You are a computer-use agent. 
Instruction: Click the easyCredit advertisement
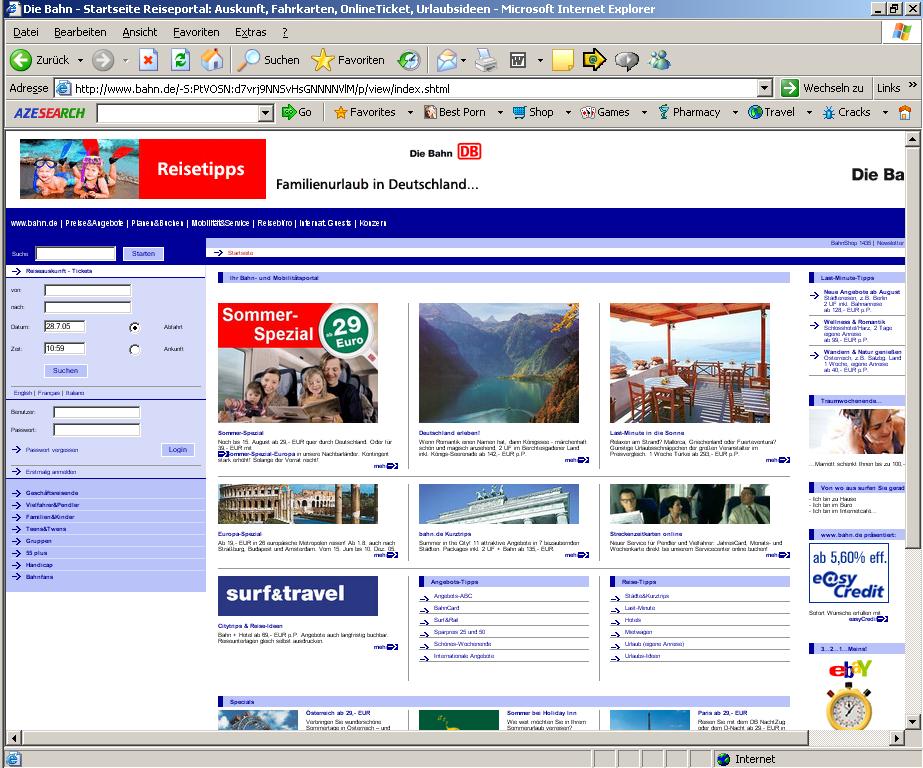click(849, 574)
